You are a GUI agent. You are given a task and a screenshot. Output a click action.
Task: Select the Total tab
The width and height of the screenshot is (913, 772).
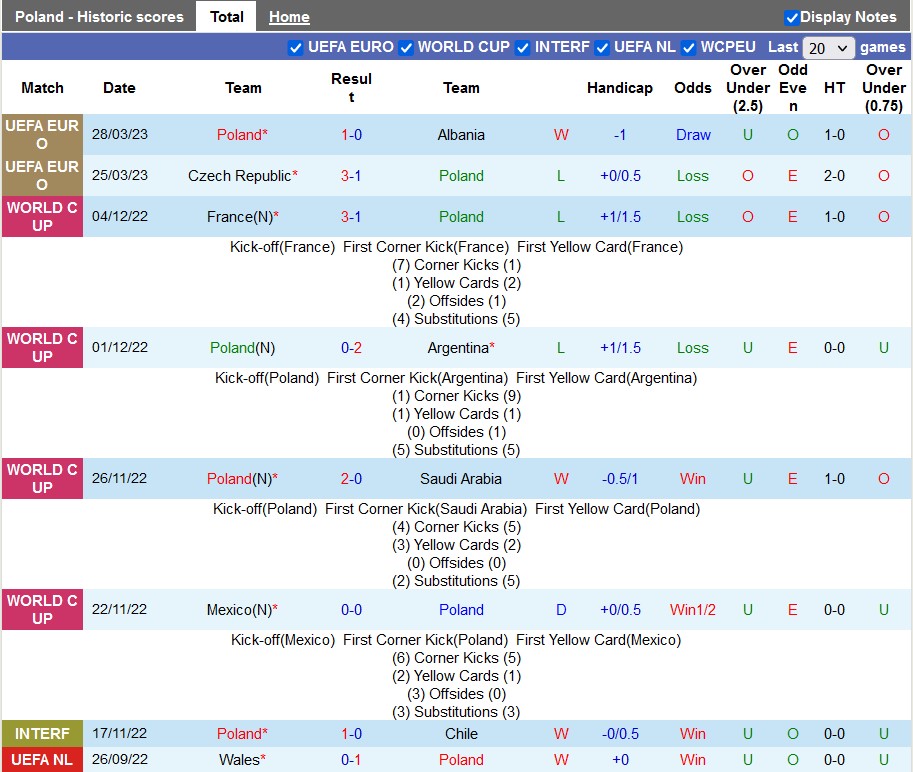coord(226,17)
